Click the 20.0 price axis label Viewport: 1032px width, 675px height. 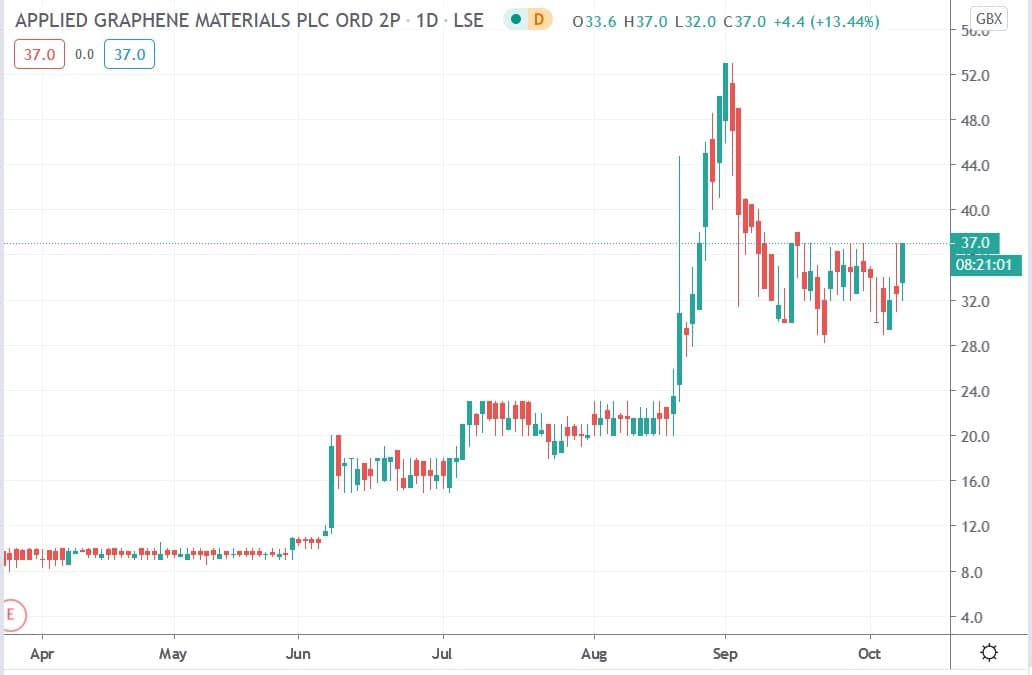975,436
